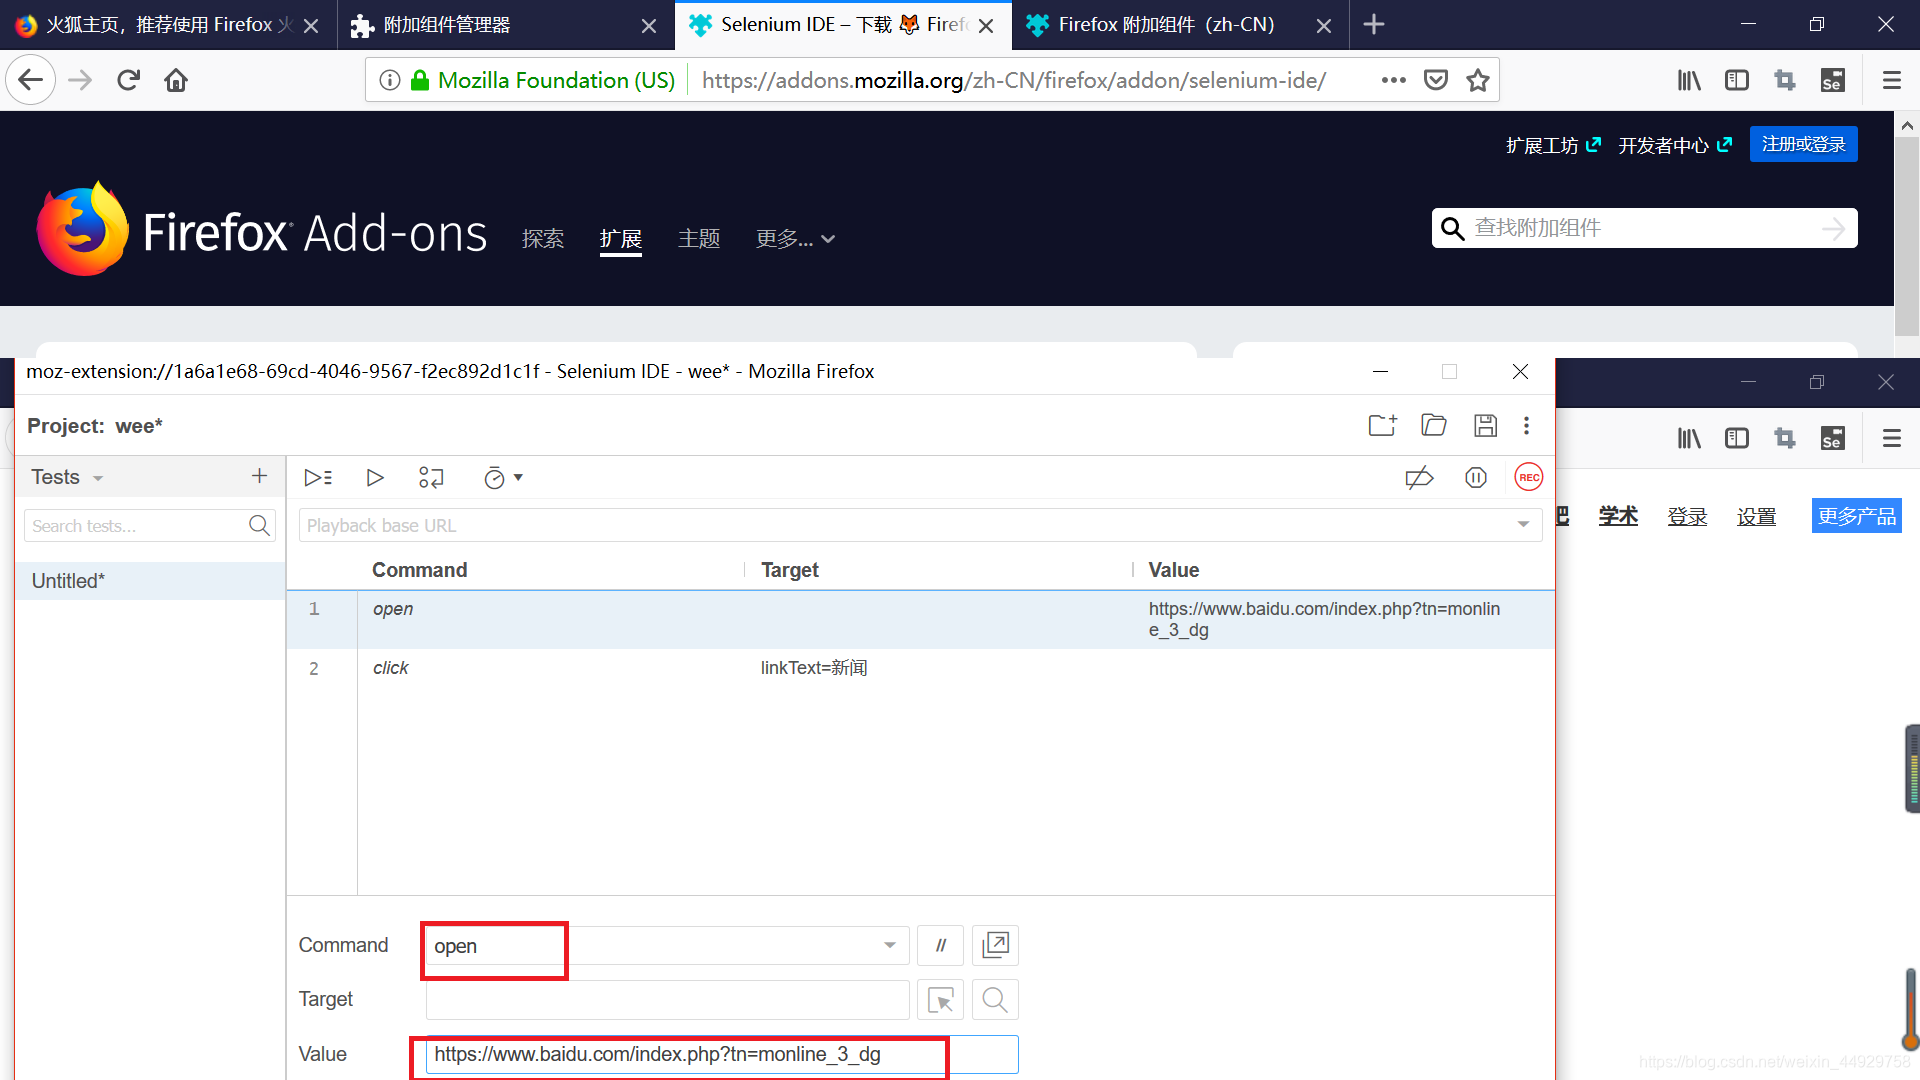
Task: Open Firefox hamburger menu
Action: (1891, 80)
